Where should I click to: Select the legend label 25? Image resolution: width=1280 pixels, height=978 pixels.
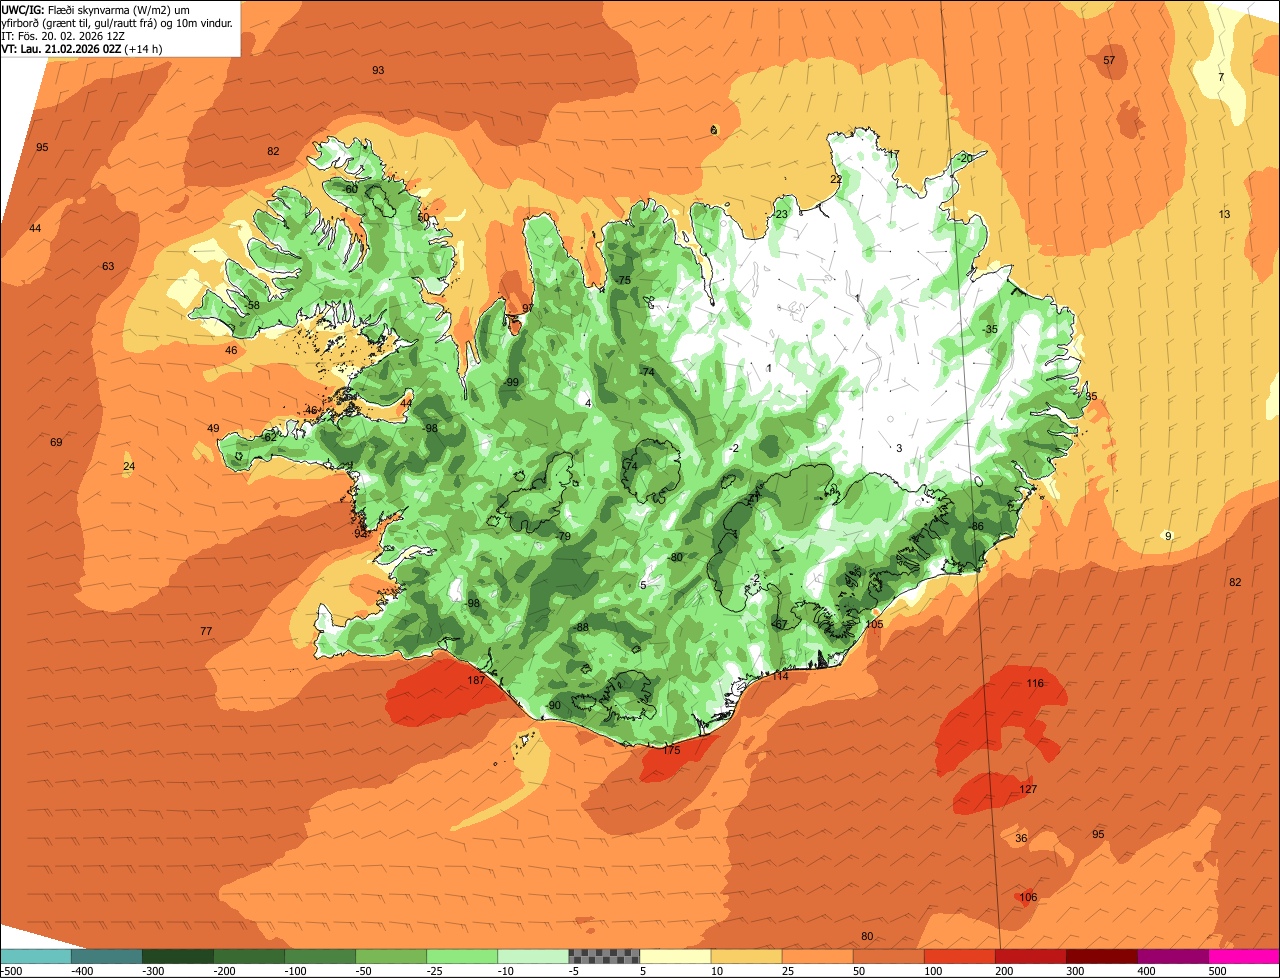pyautogui.click(x=790, y=971)
